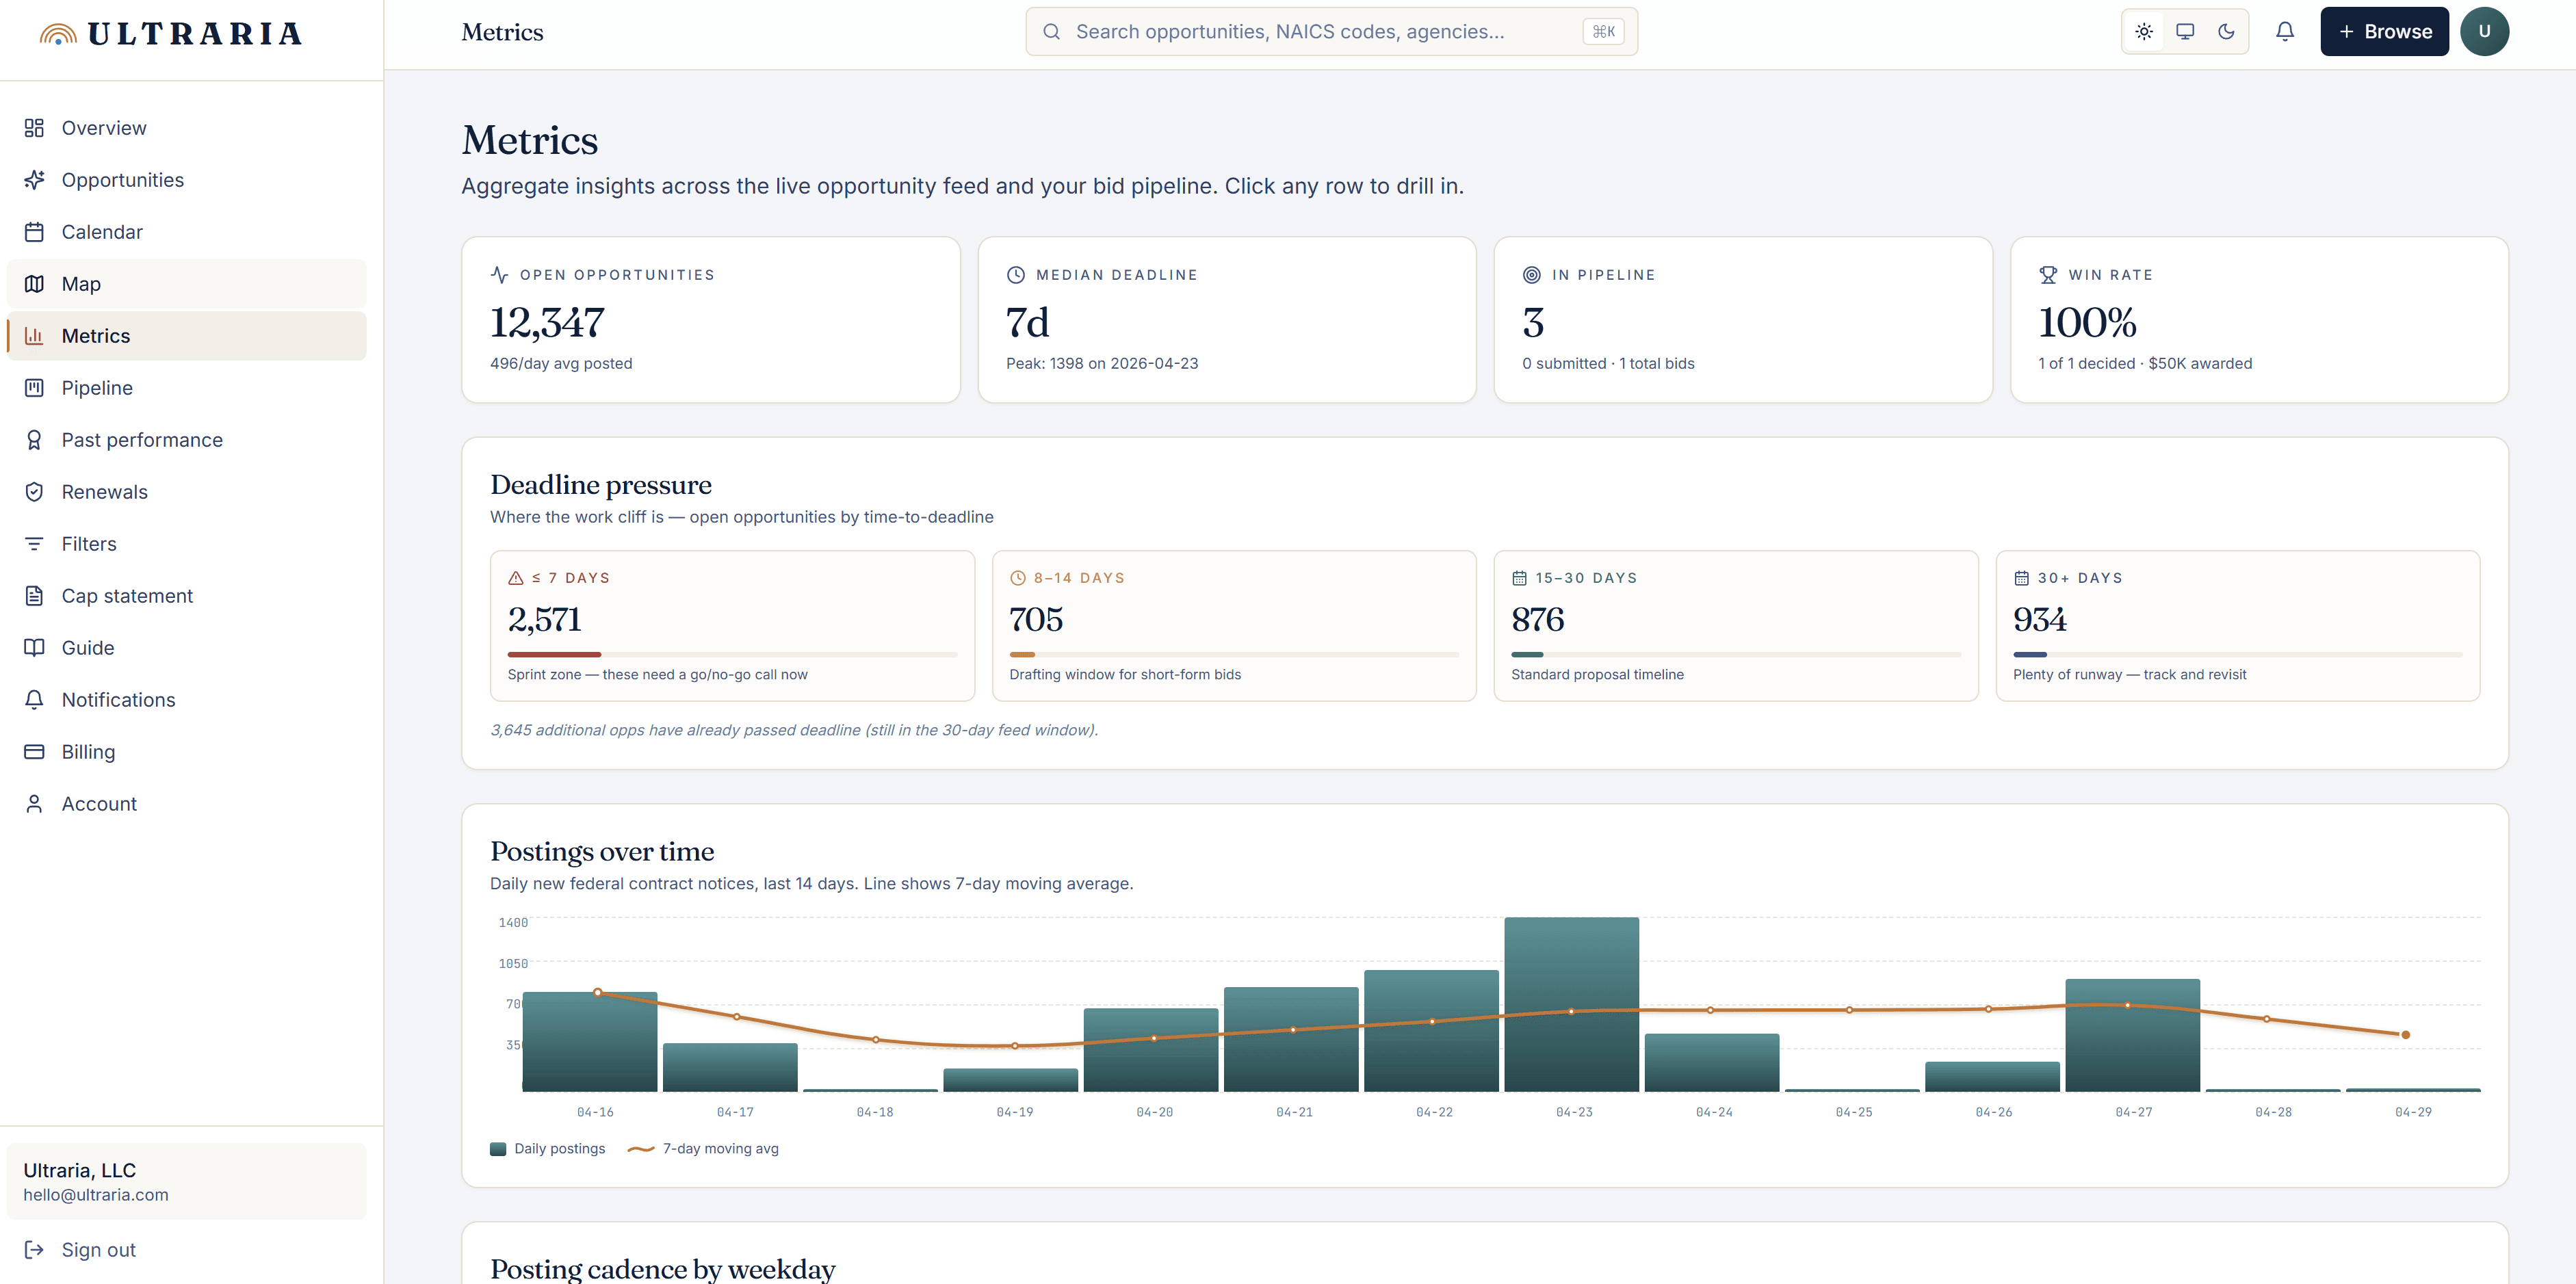The width and height of the screenshot is (2576, 1284).
Task: Click the 04-29 moving average endpoint
Action: tap(2405, 1035)
